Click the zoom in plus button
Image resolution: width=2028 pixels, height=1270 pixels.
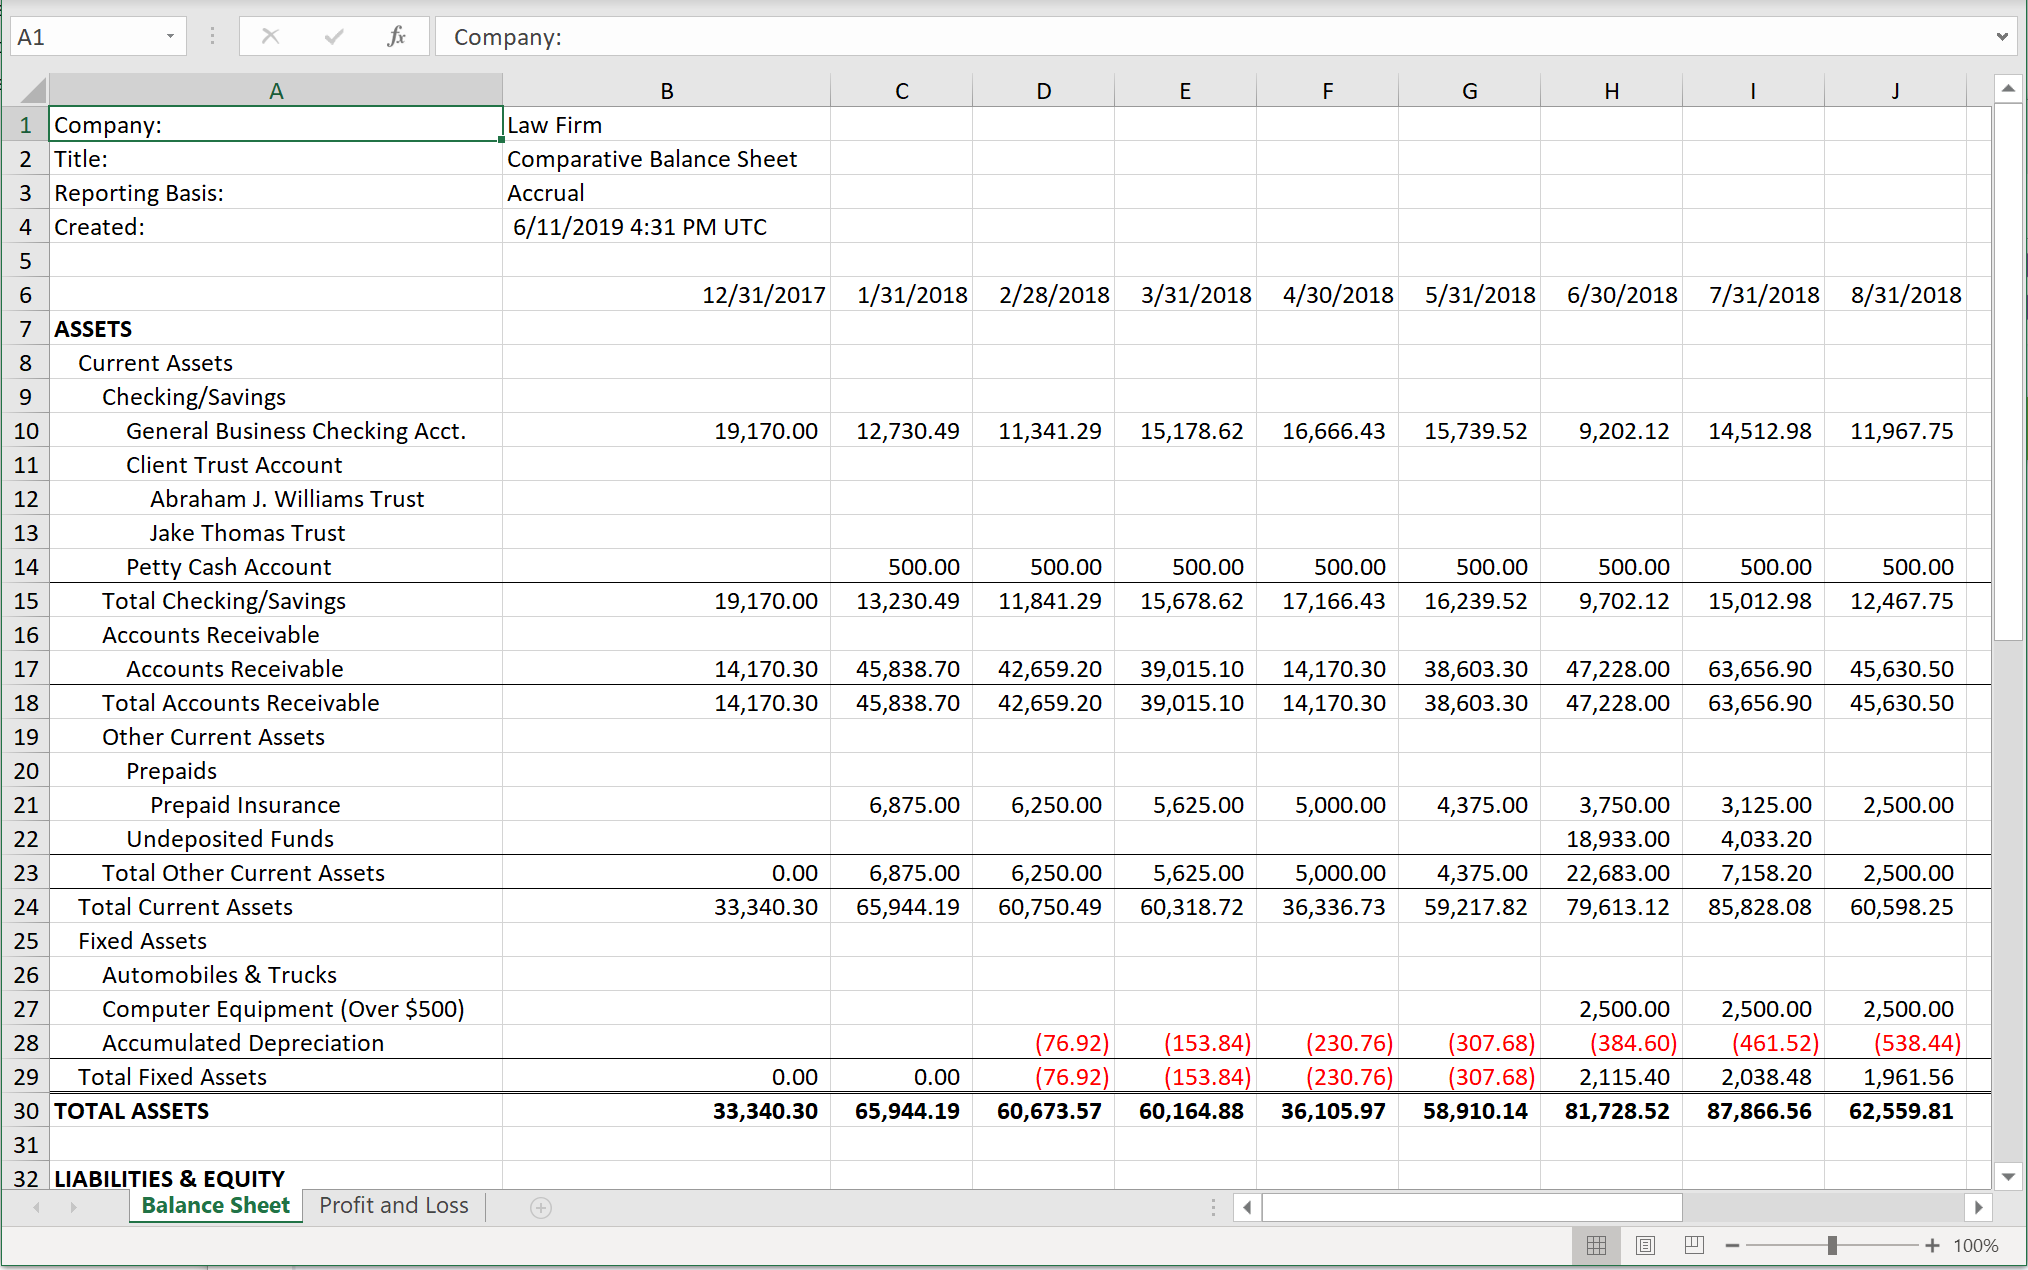tap(1932, 1245)
